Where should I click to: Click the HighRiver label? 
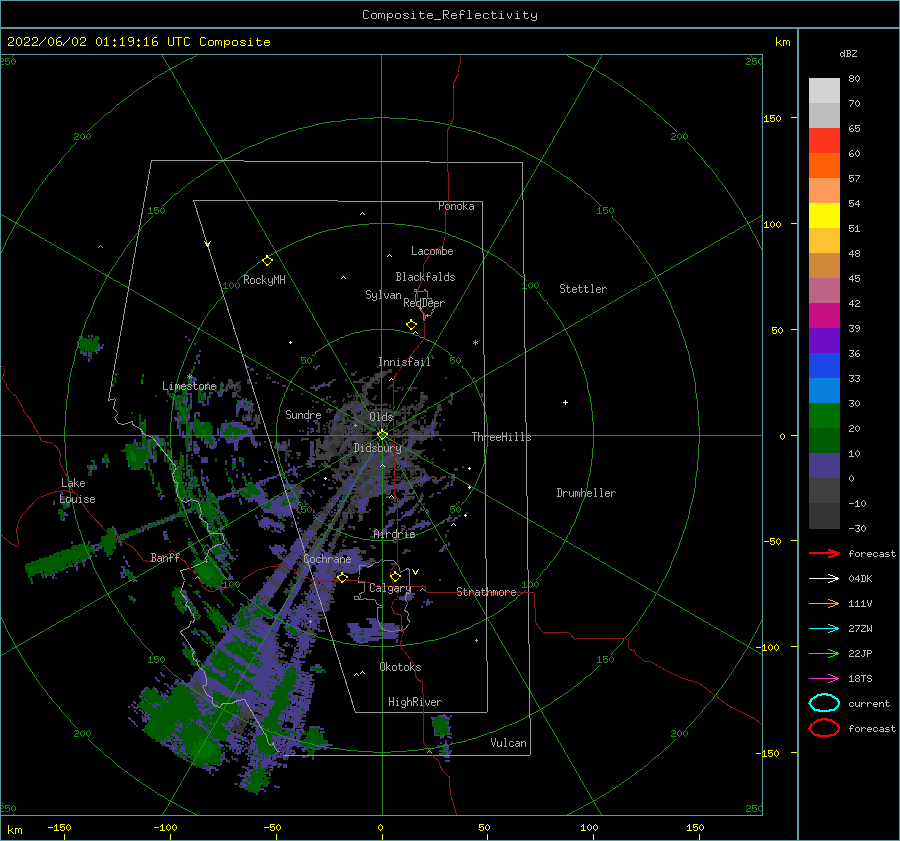[415, 702]
